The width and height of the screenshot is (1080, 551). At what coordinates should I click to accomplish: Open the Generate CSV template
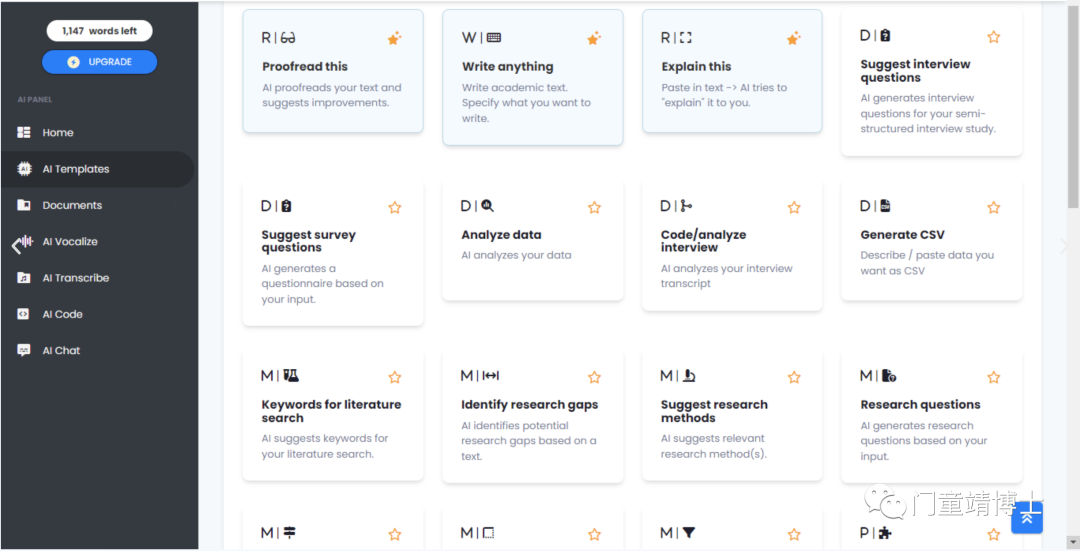931,241
